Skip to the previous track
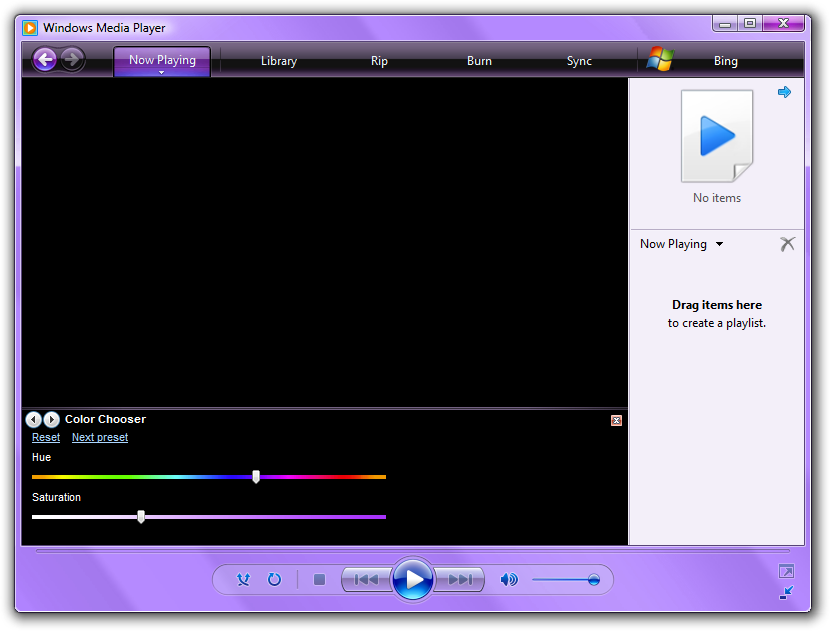 pyautogui.click(x=366, y=579)
